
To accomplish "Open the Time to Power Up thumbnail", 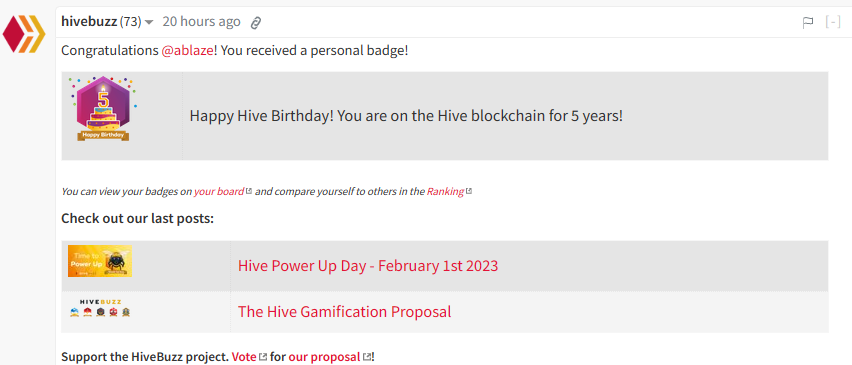I will (x=100, y=261).
